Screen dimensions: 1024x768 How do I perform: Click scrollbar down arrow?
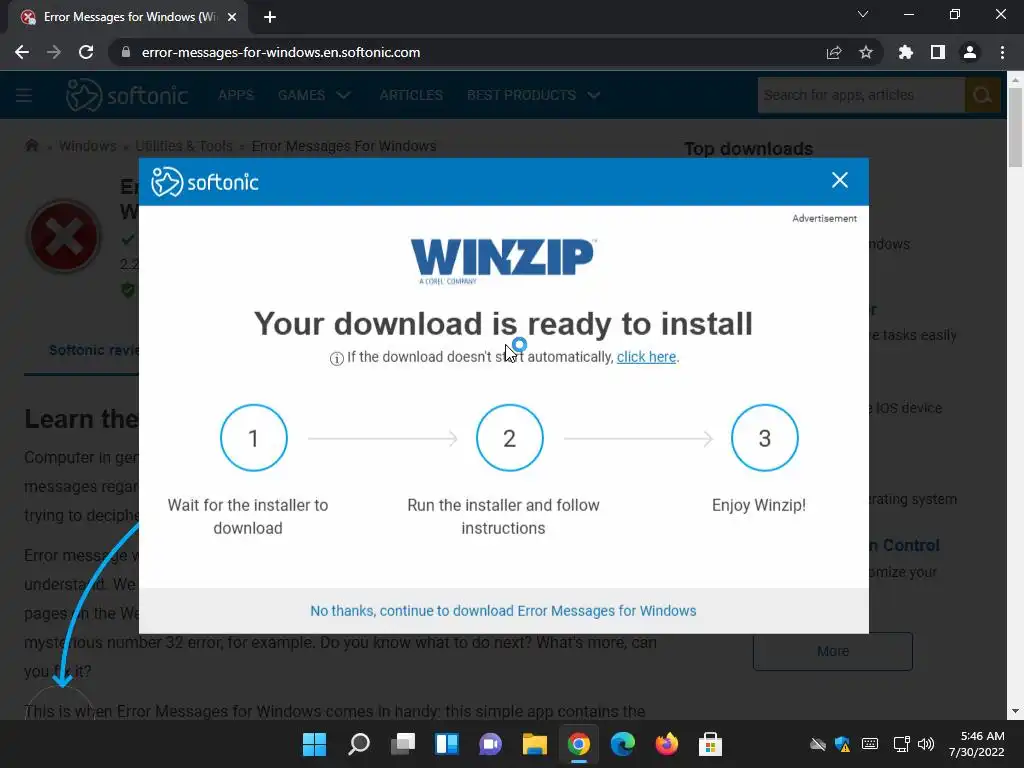click(1015, 711)
